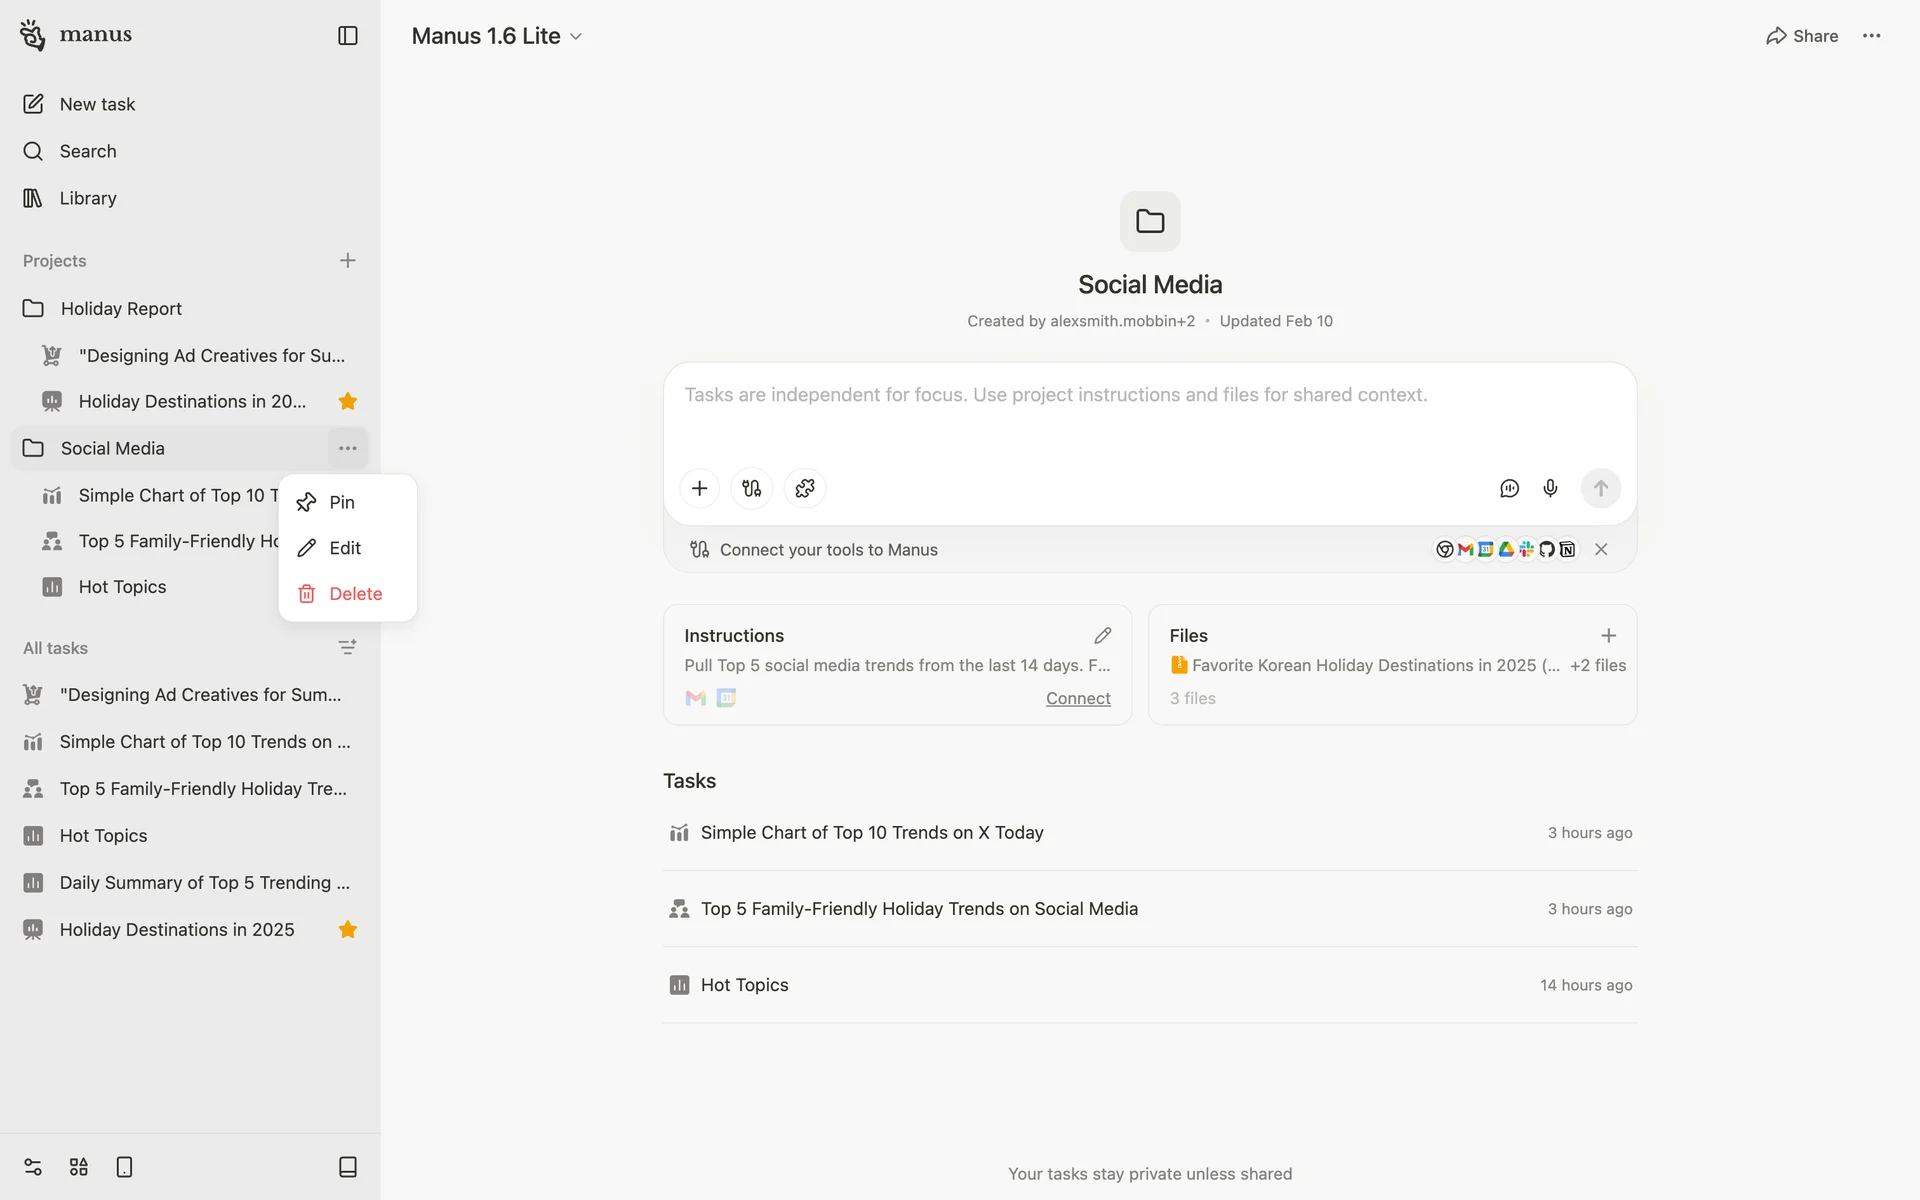
Task: Open the All tasks filter options
Action: click(347, 648)
